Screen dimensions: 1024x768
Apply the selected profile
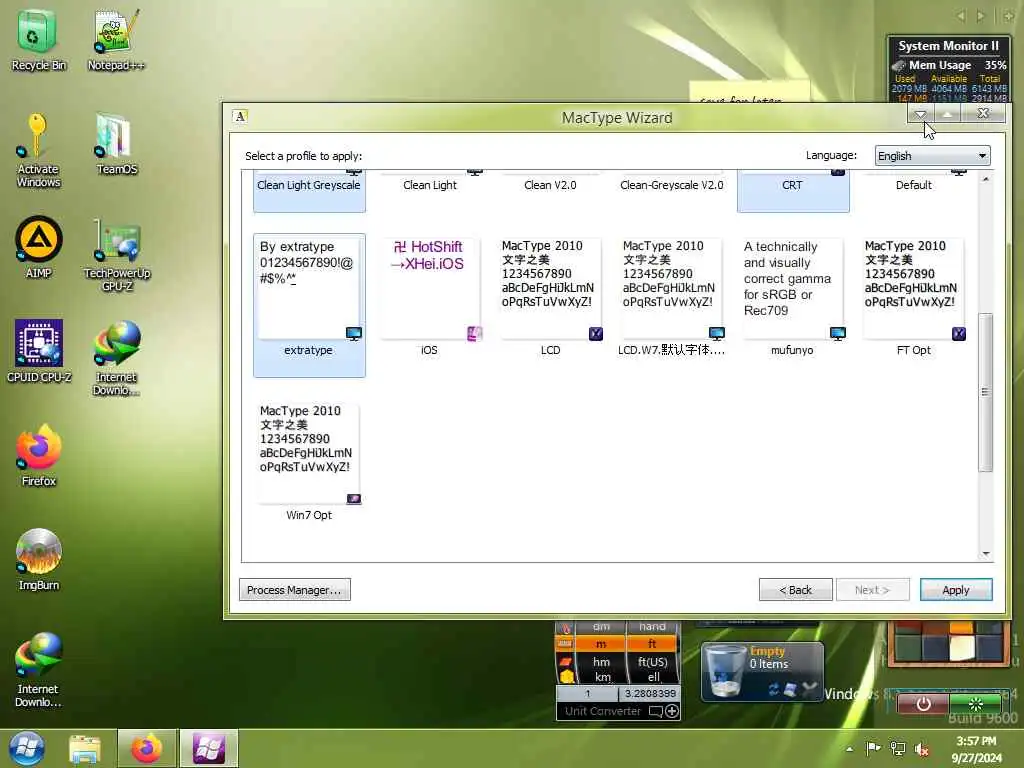(x=956, y=590)
